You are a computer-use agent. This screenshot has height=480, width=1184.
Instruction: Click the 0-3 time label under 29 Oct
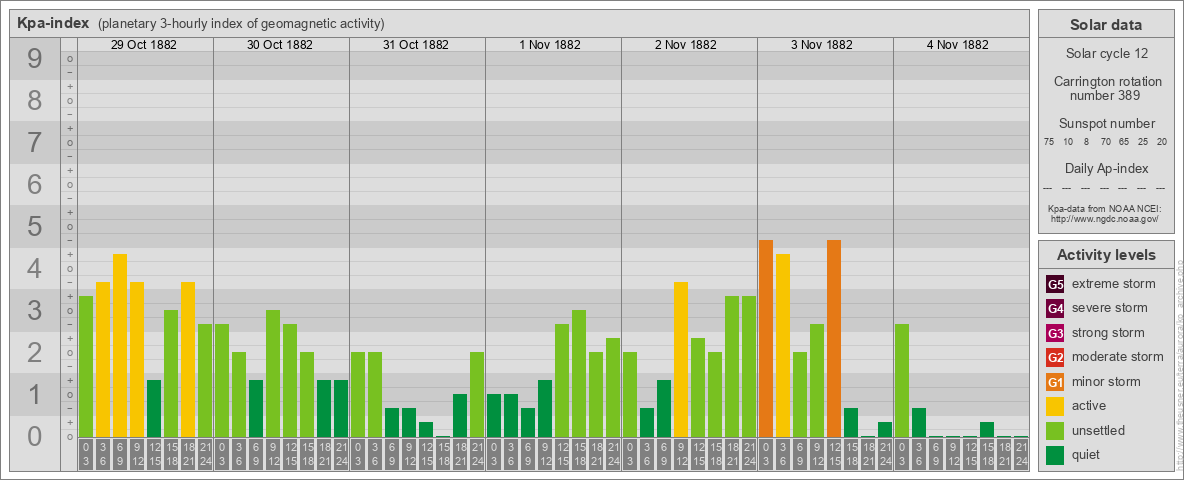[x=86, y=454]
